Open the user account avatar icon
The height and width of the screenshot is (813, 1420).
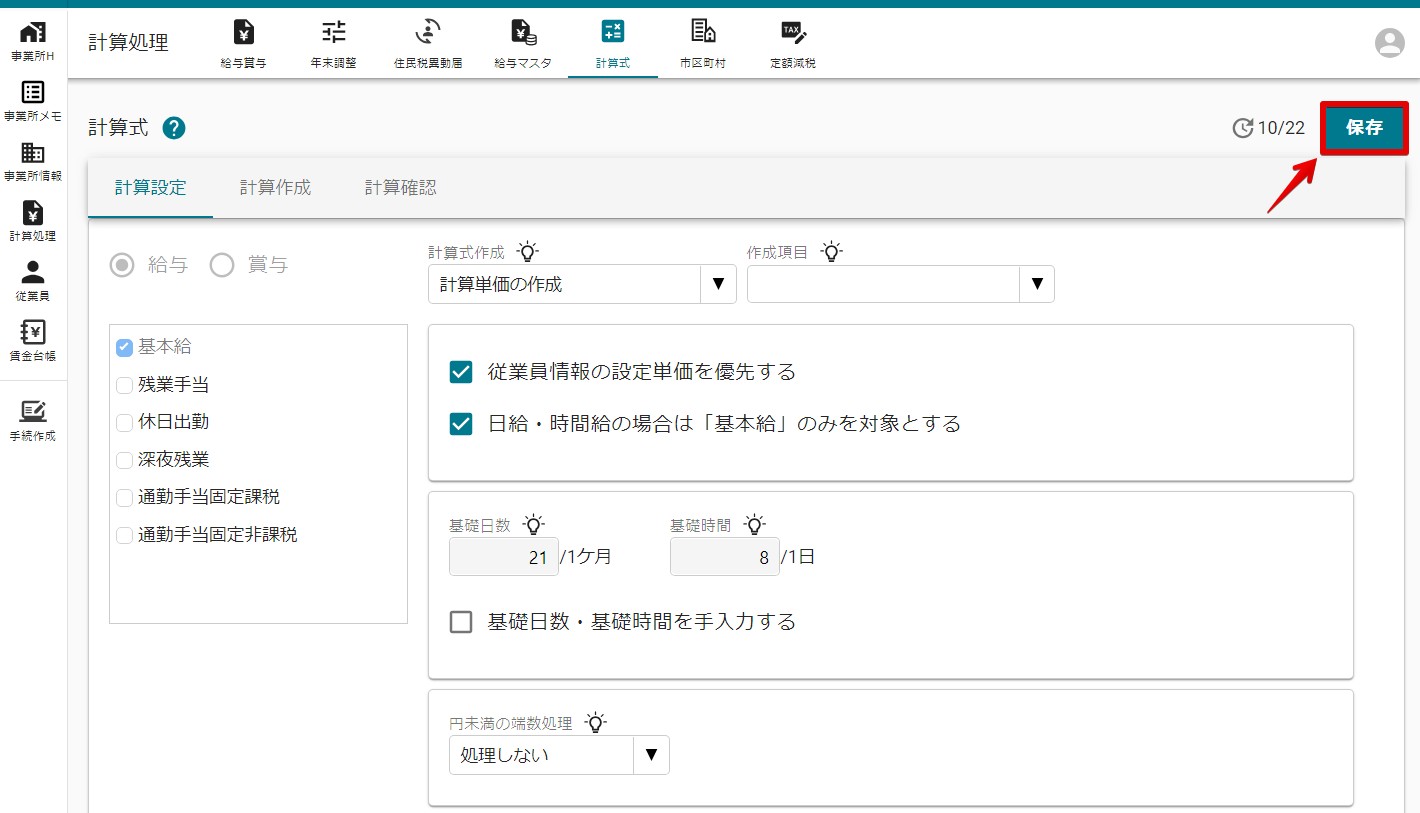[x=1389, y=43]
